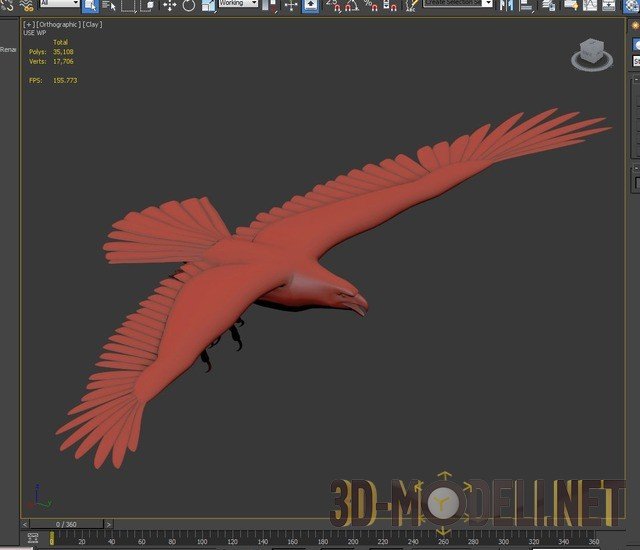Viewport: 640px width, 550px height.
Task: Activate the Select and Move tool
Action: pyautogui.click(x=168, y=5)
